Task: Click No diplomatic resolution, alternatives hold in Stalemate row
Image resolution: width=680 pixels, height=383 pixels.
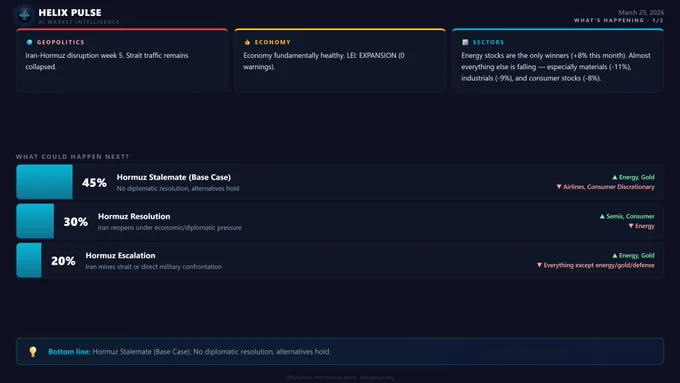Action: 178,188
